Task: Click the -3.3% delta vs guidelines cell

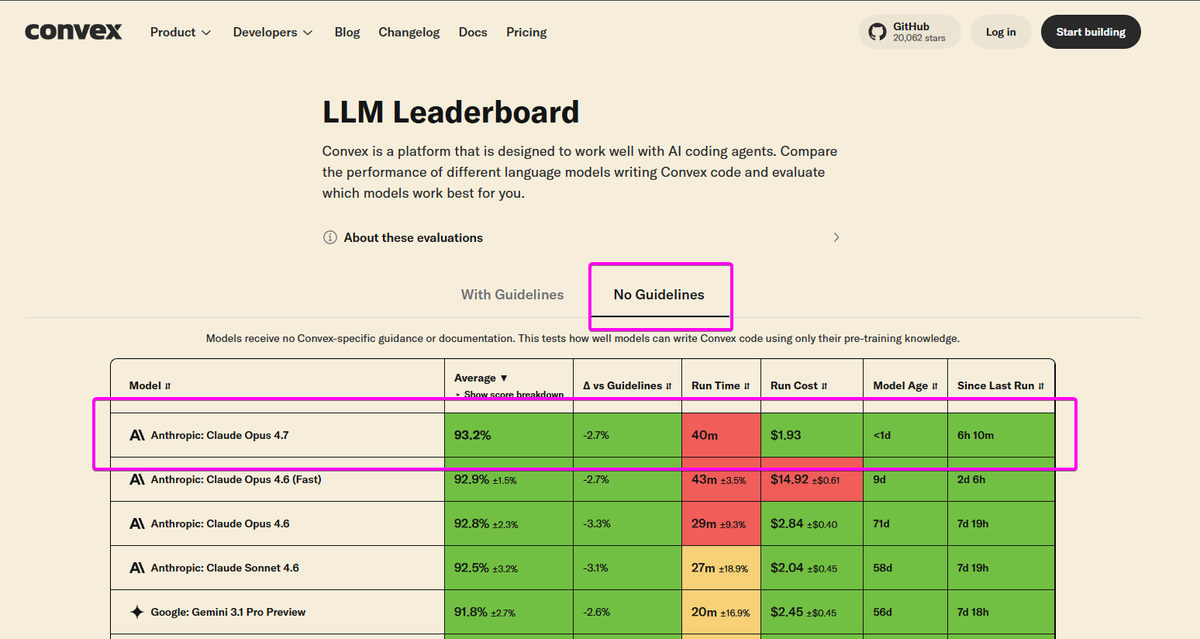Action: tap(626, 524)
